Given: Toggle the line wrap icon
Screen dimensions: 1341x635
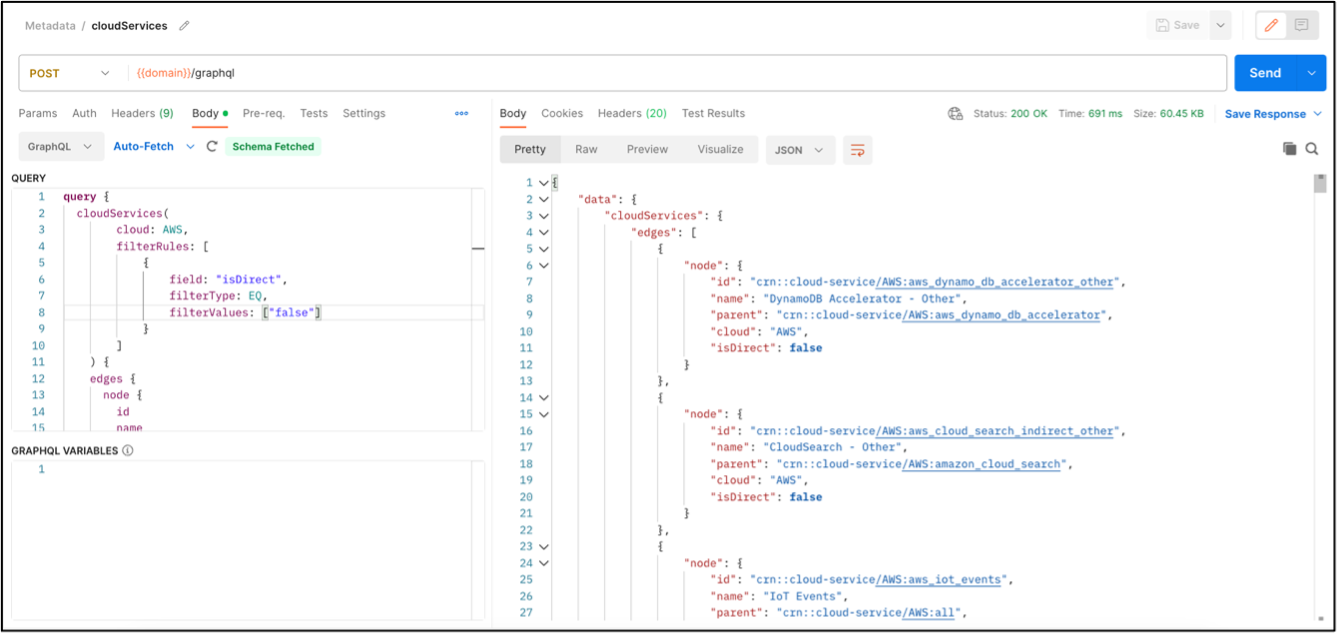Looking at the screenshot, I should point(858,150).
